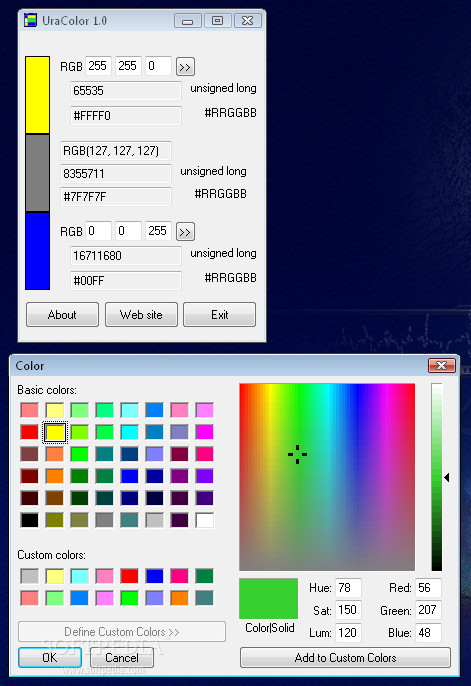Click the crosshair in the color spectrum
The width and height of the screenshot is (471, 686).
tap(297, 455)
